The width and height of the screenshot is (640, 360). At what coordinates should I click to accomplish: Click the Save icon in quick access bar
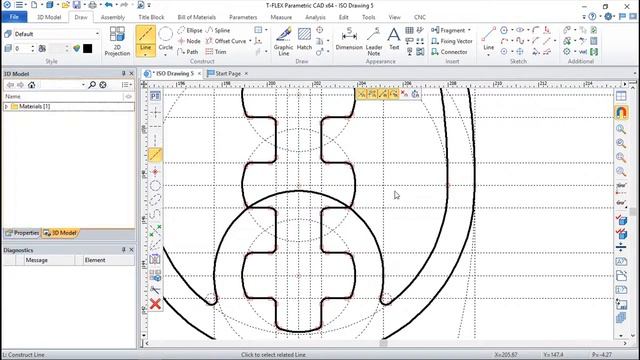pos(77,5)
